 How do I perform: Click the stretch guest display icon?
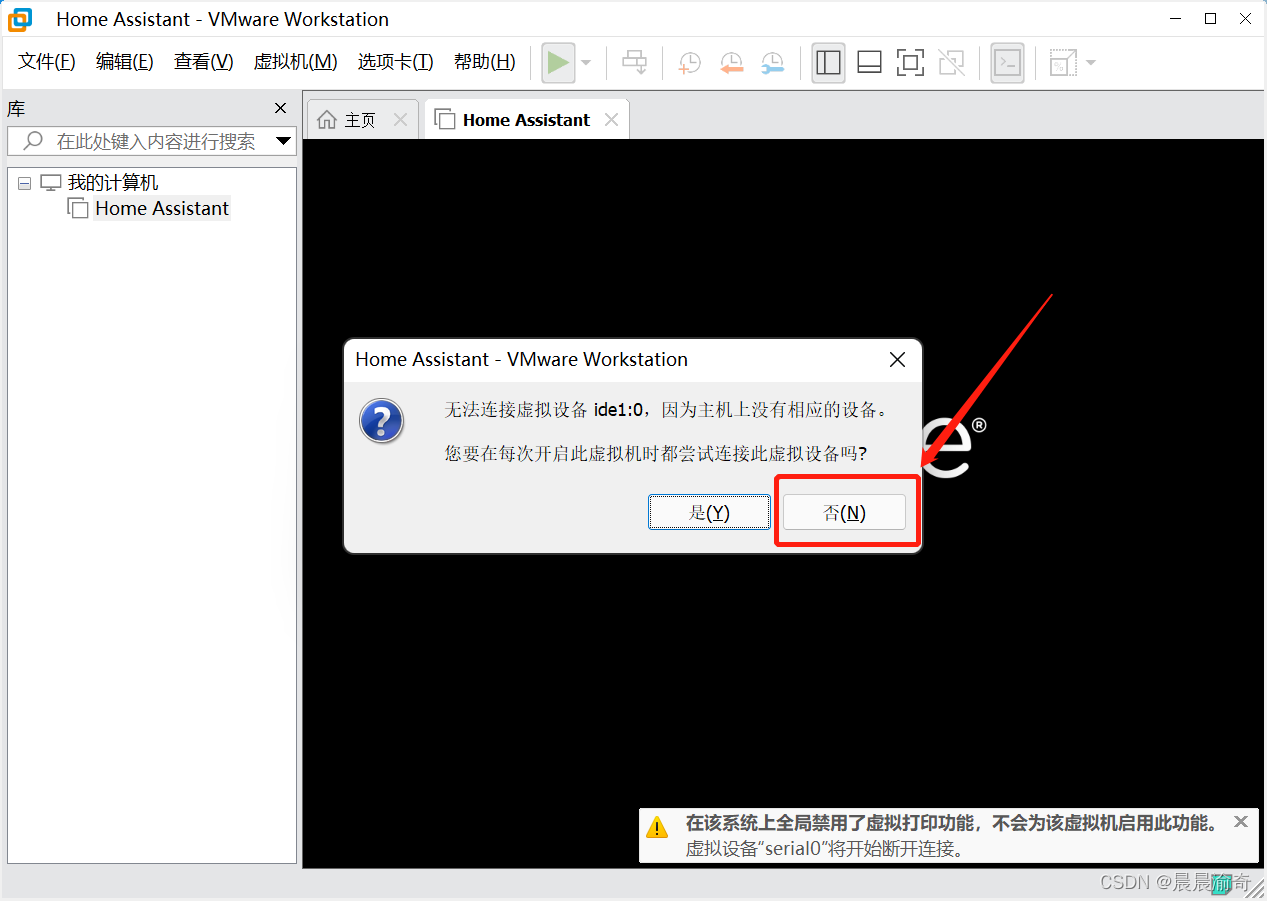click(1062, 63)
